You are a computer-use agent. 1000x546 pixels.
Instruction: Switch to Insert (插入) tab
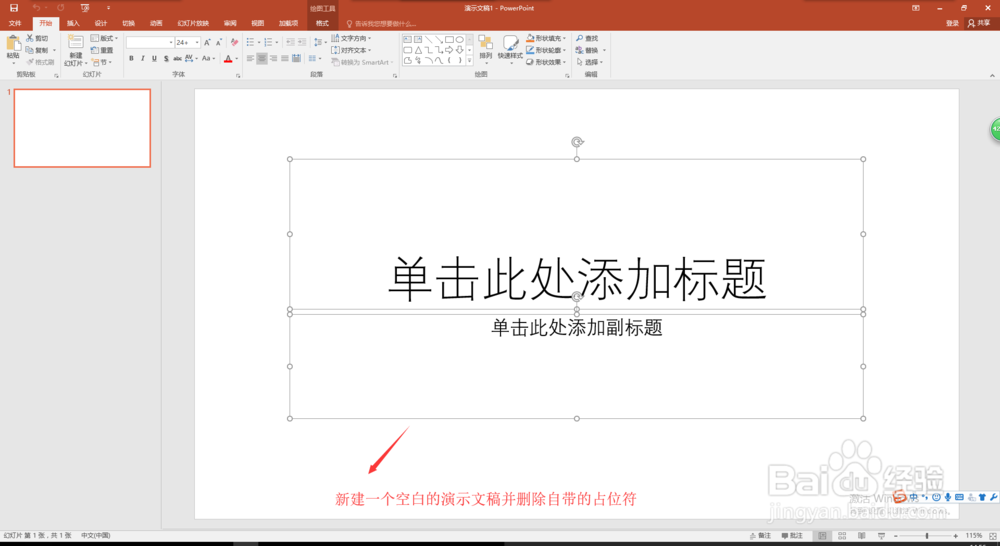coord(73,24)
